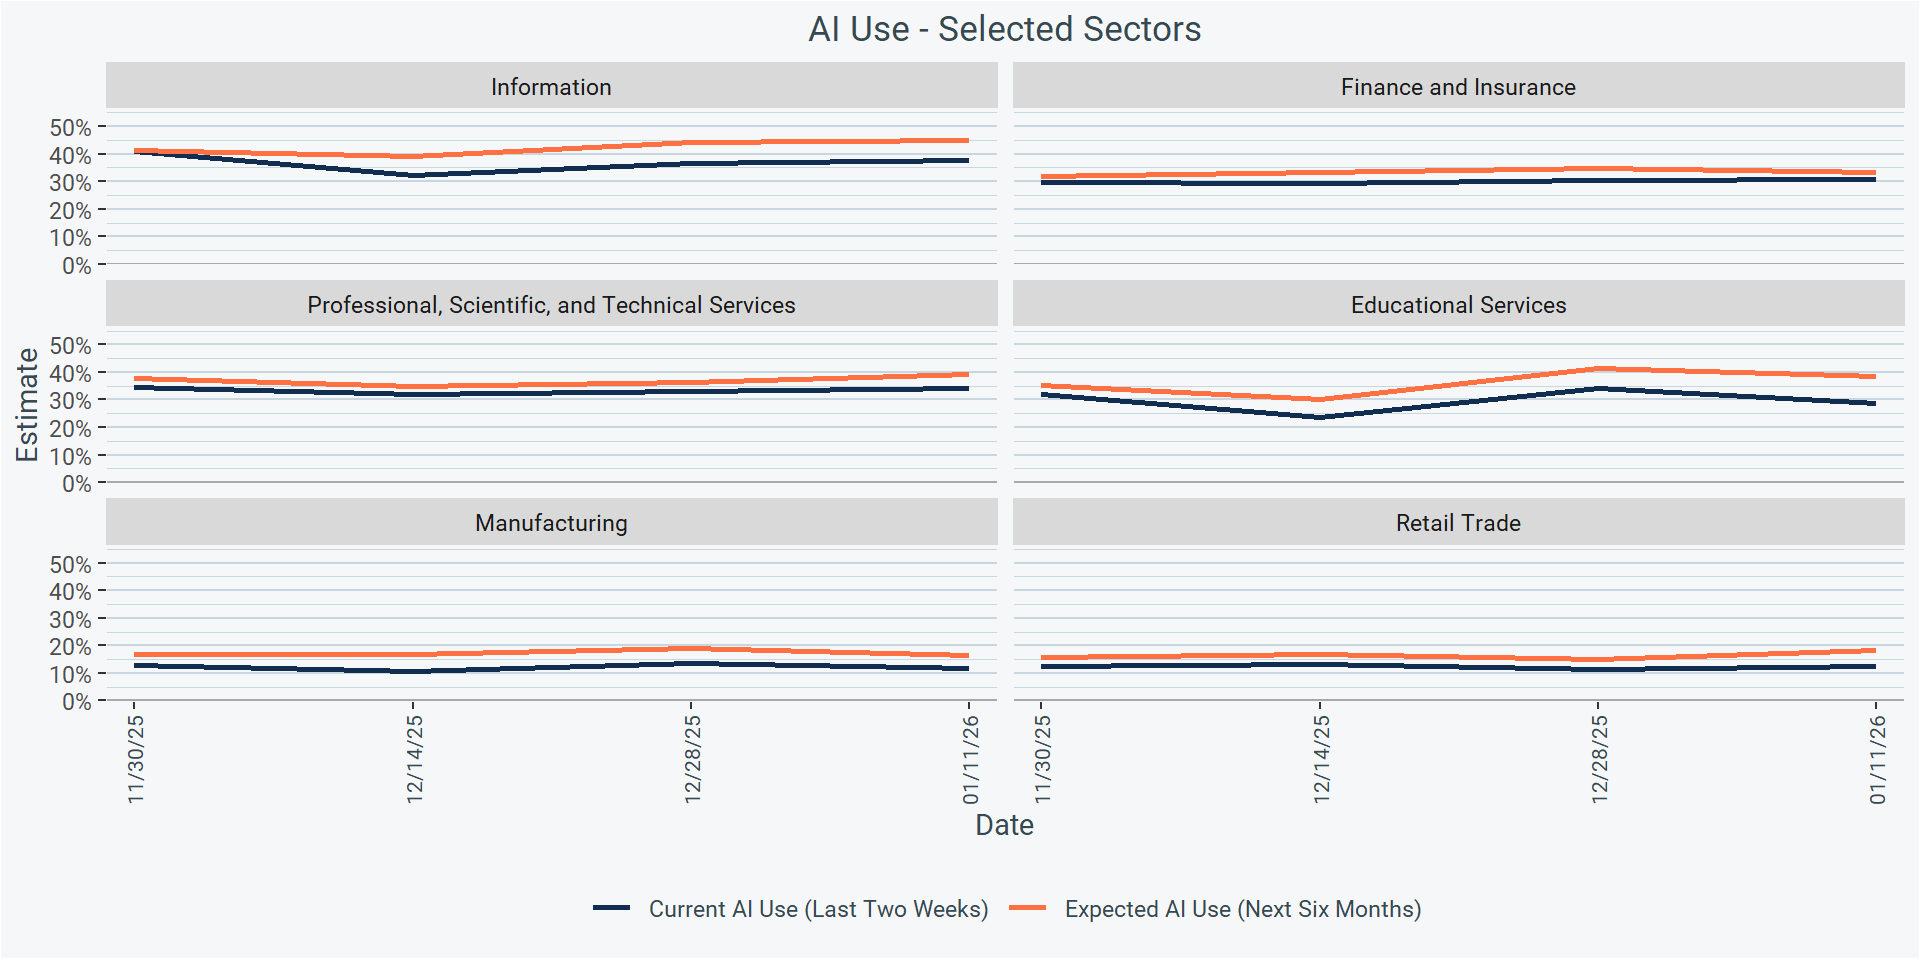The width and height of the screenshot is (1920, 960).
Task: Click the 30% tick label beside Professional Services chart
Action: click(x=70, y=401)
